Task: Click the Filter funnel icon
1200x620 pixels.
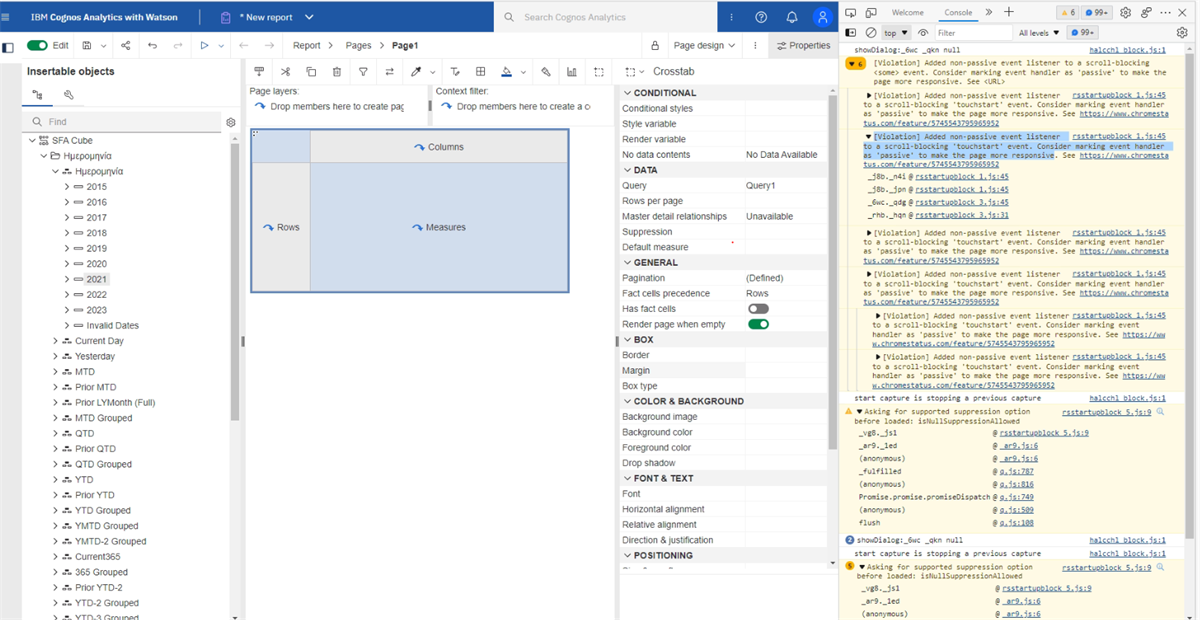Action: click(x=363, y=72)
